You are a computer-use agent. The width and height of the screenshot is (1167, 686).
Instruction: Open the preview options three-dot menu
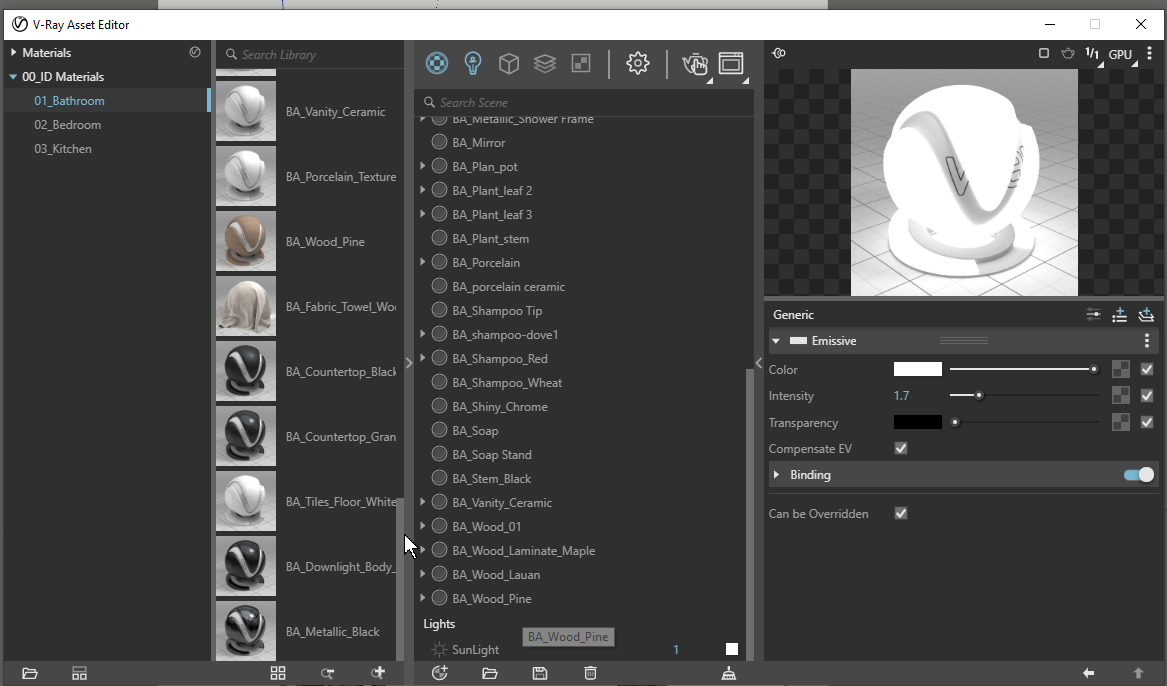click(x=1150, y=53)
